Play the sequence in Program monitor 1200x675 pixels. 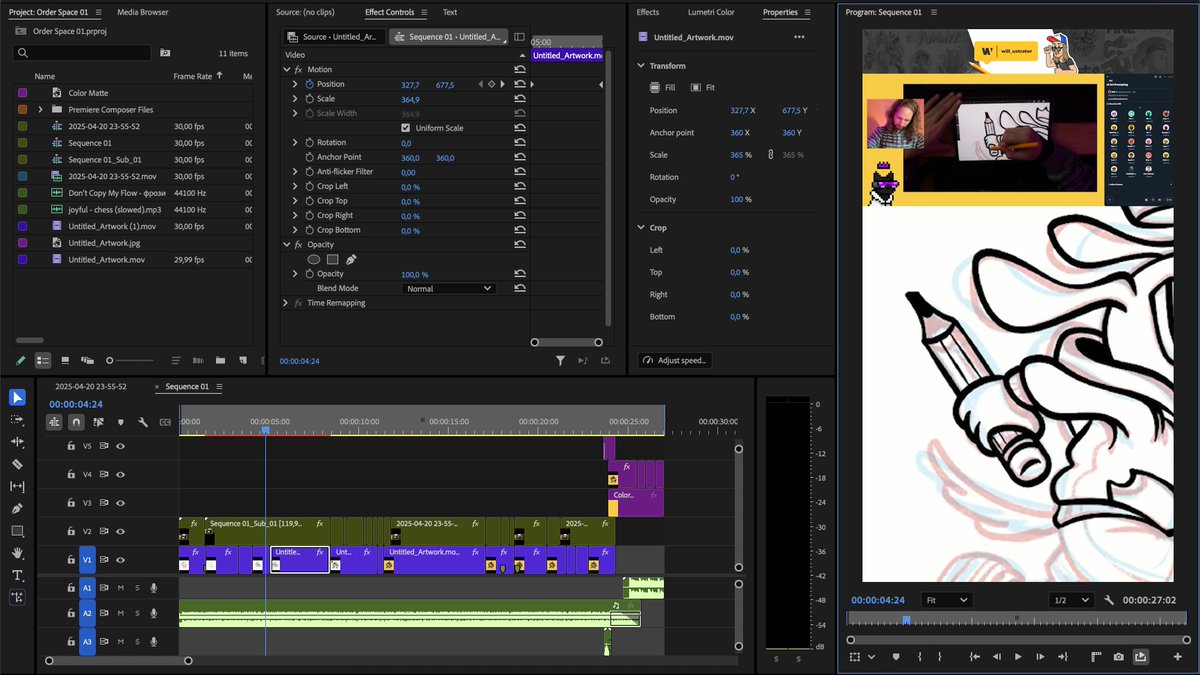(x=1018, y=657)
